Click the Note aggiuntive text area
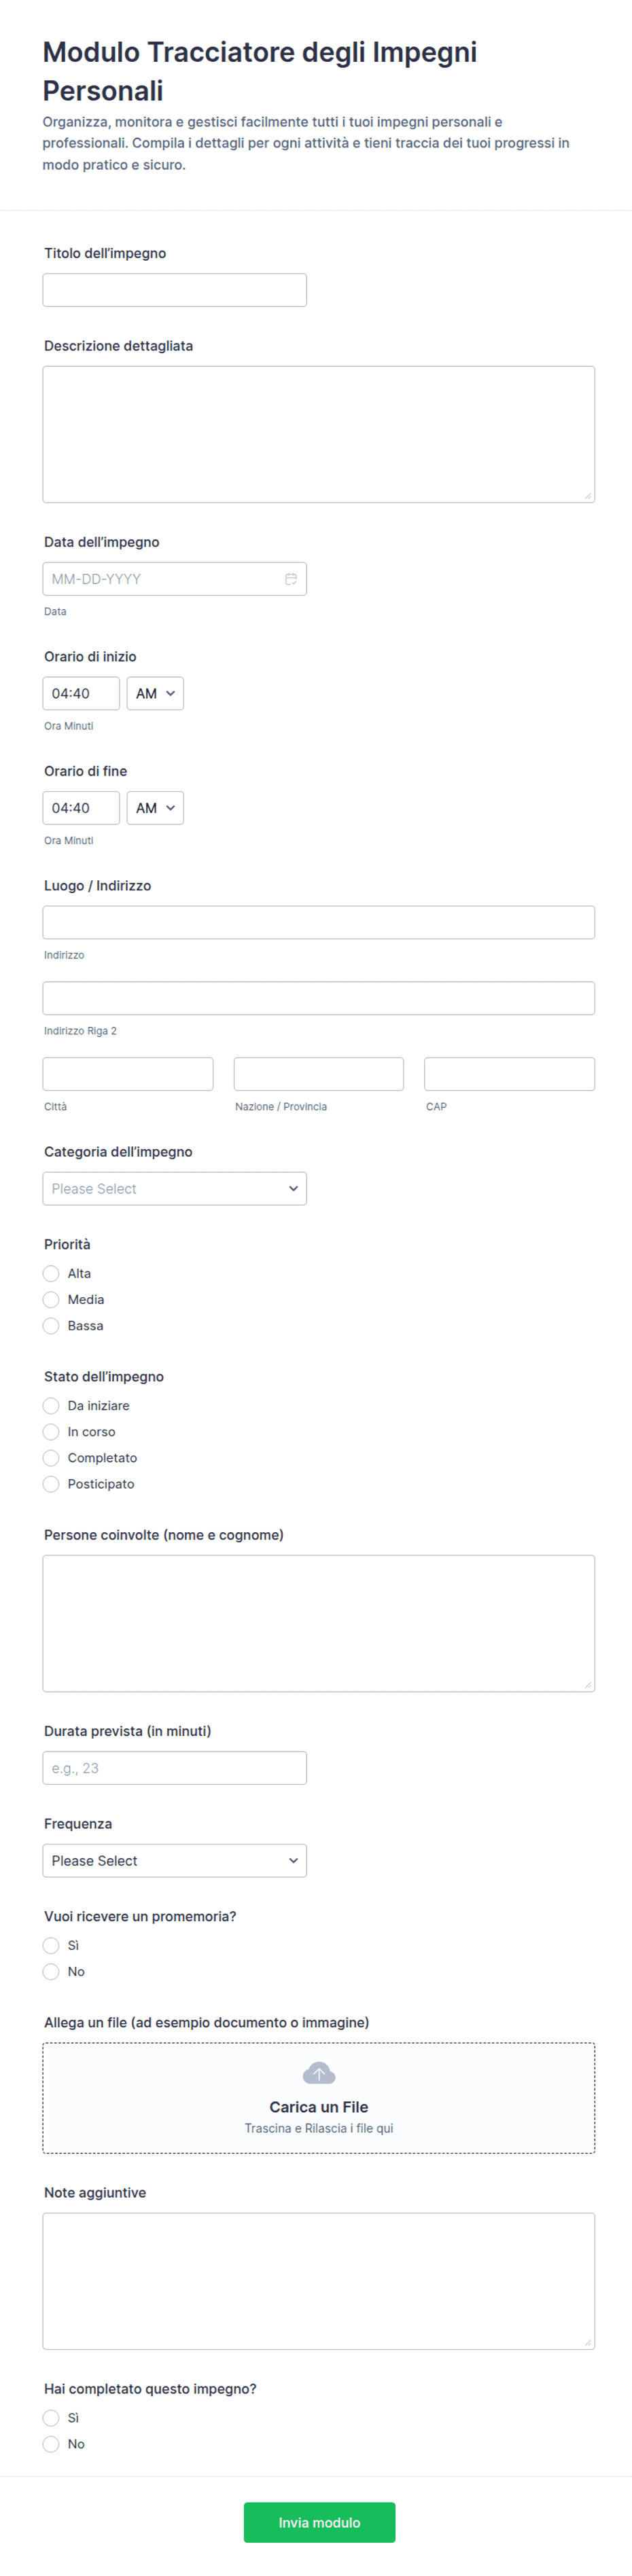The height and width of the screenshot is (2576, 632). 319,2280
